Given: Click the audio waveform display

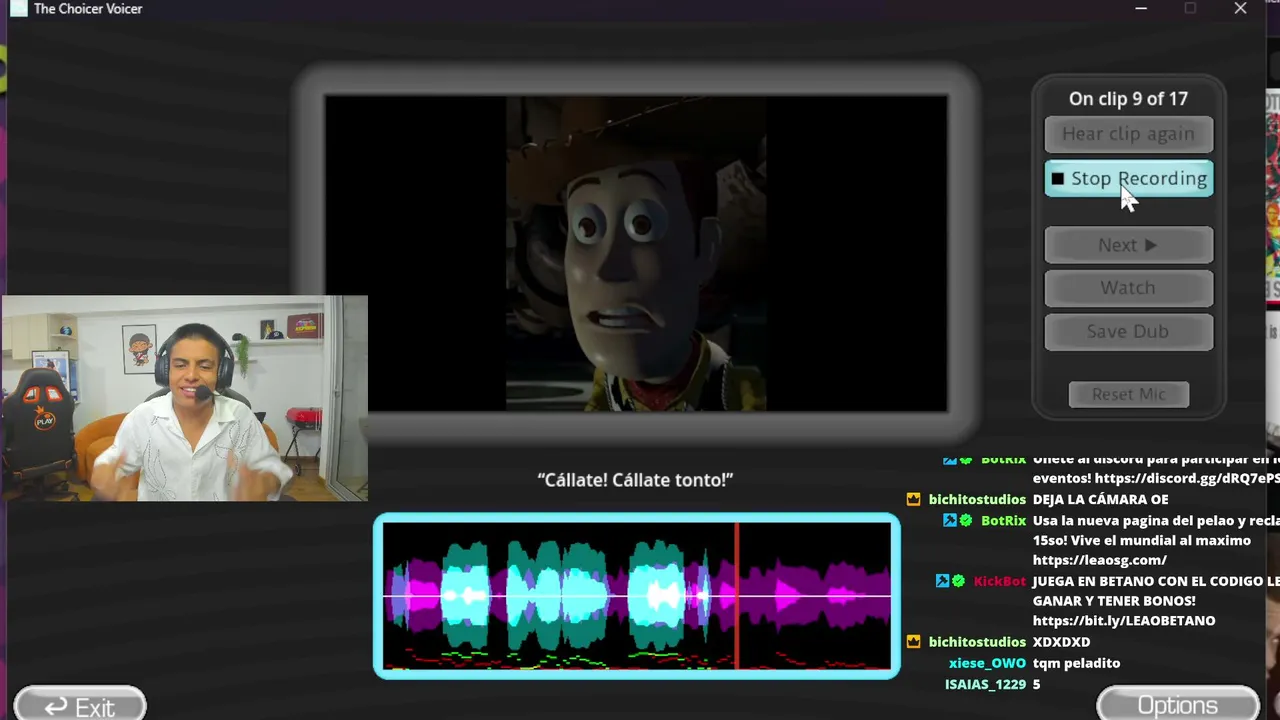Looking at the screenshot, I should click(637, 596).
